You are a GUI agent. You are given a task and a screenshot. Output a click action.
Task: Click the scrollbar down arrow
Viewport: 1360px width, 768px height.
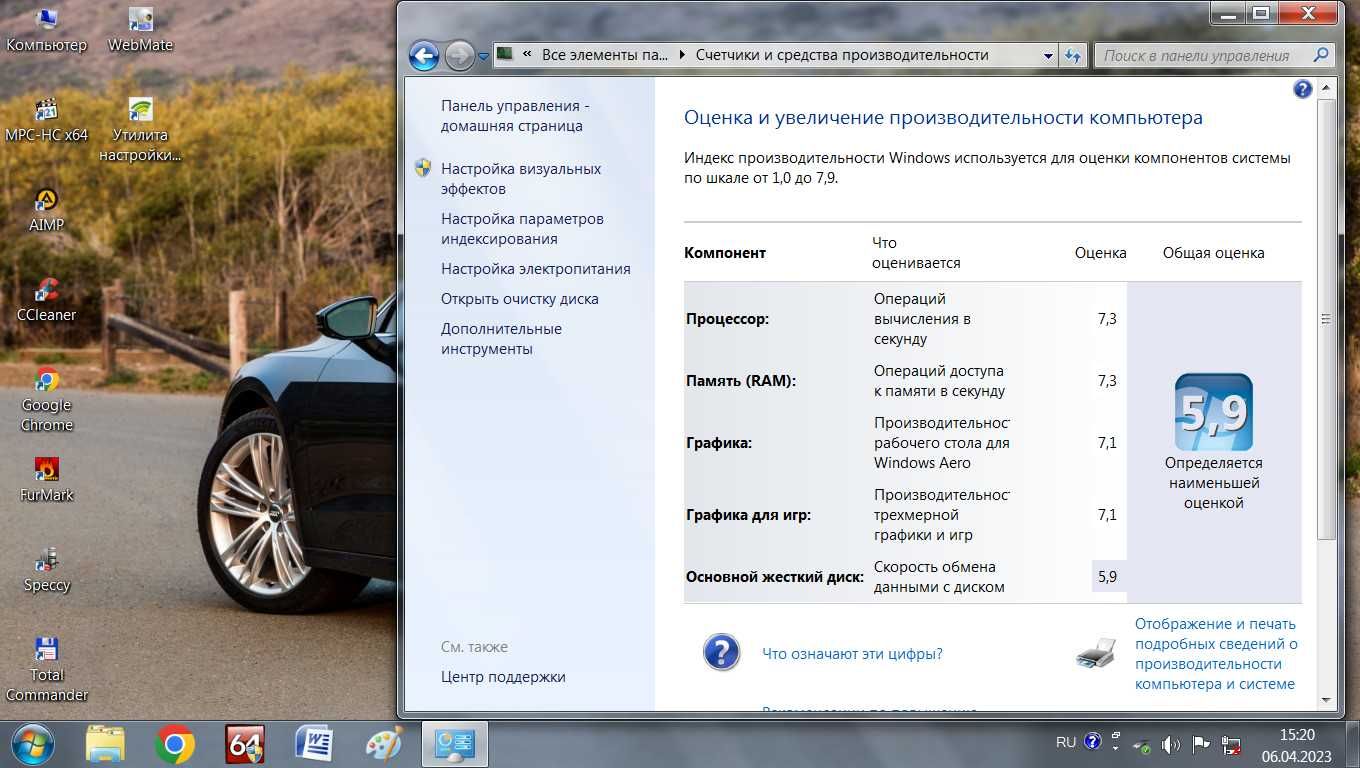click(1327, 700)
